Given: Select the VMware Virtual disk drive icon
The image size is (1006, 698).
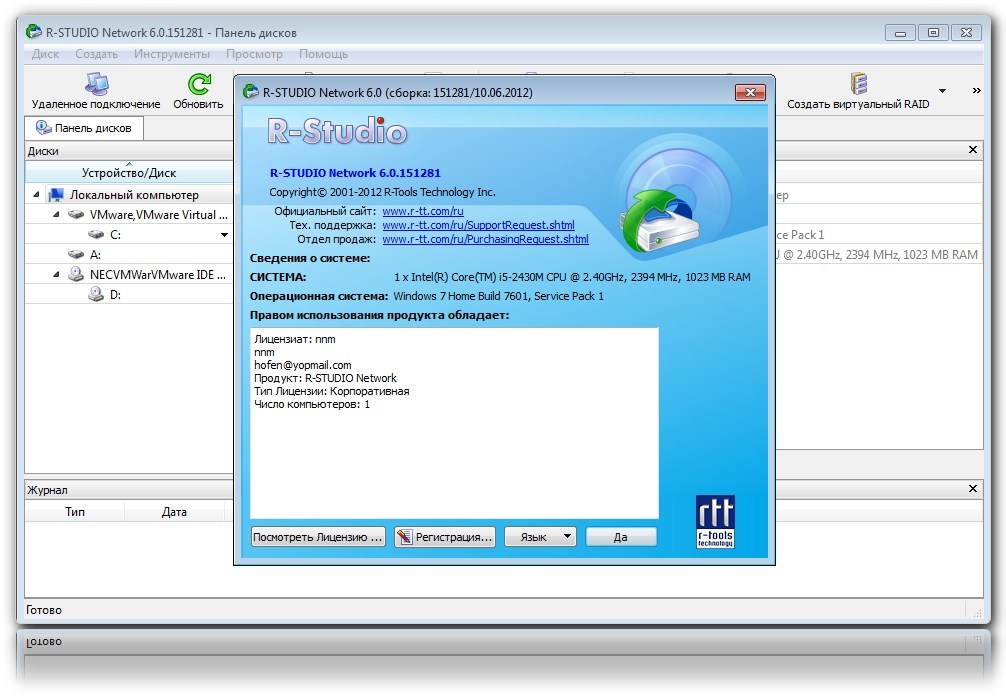Looking at the screenshot, I should [77, 215].
